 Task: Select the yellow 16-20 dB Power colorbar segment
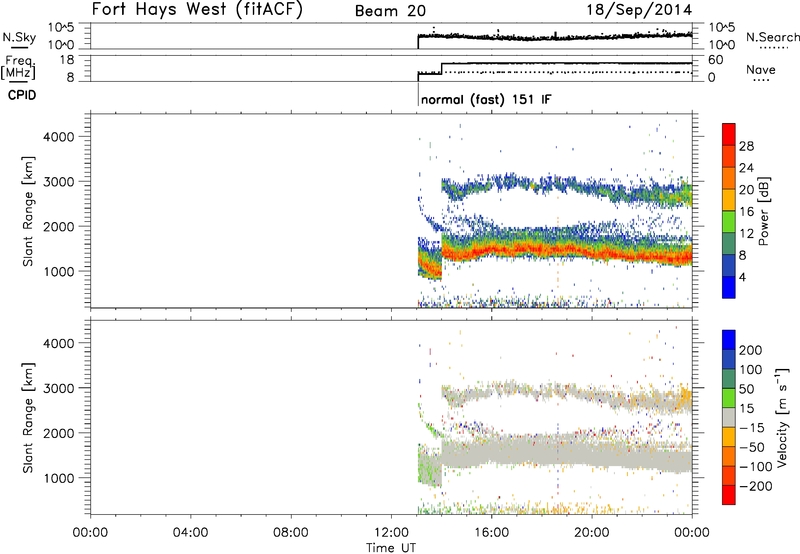tap(729, 200)
